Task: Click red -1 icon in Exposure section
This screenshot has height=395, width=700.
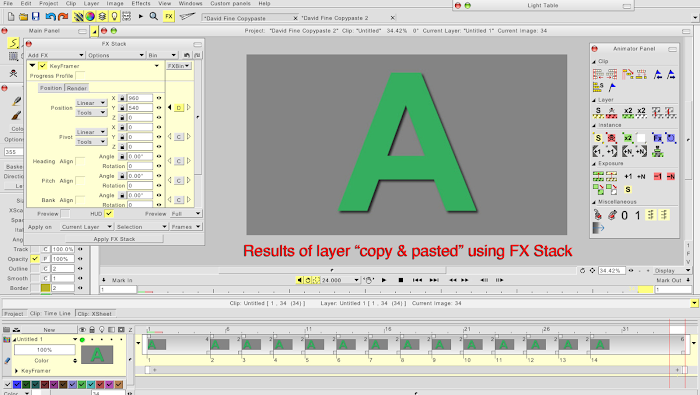Action: (x=658, y=177)
